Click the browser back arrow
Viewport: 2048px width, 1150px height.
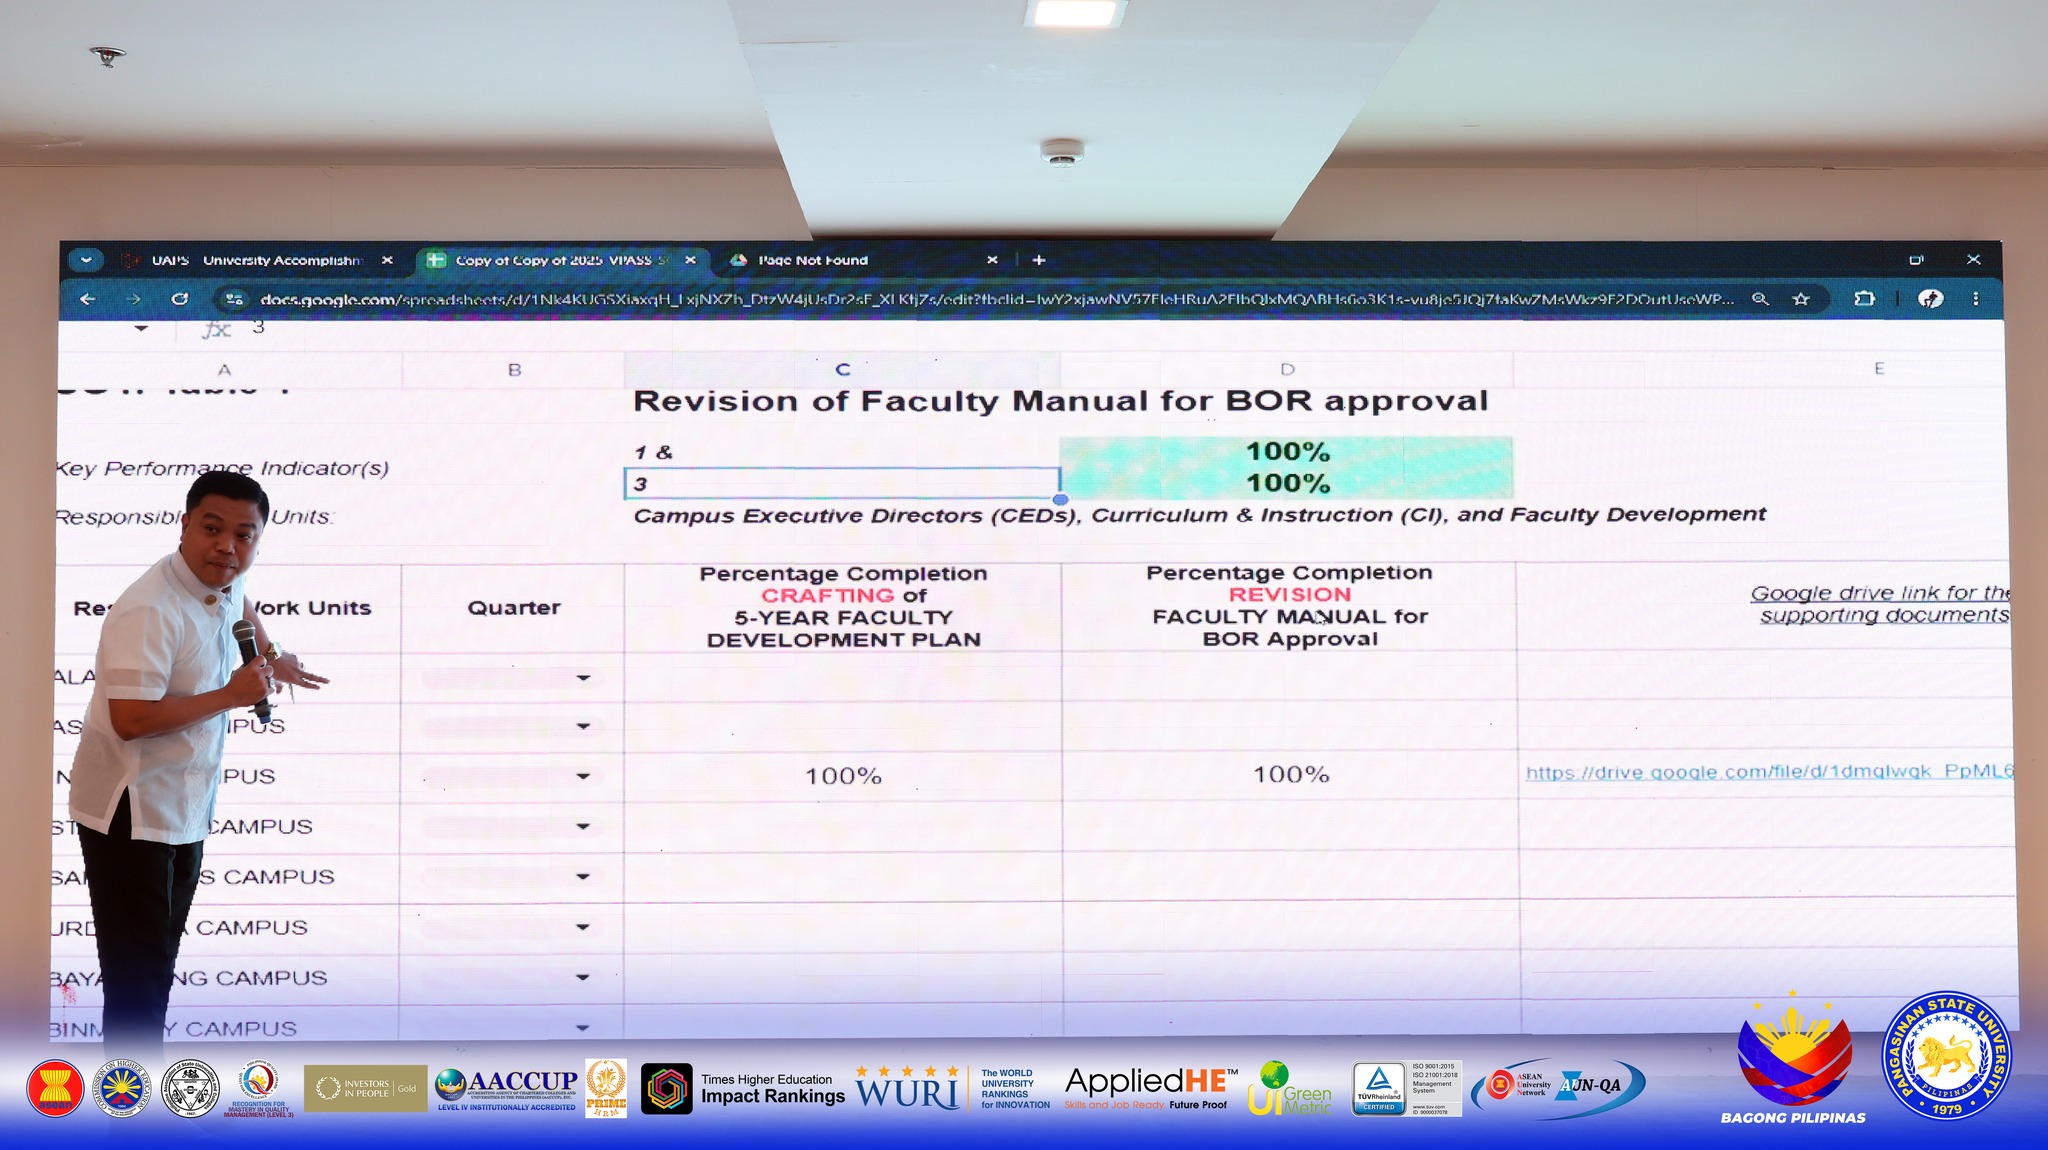coord(87,299)
